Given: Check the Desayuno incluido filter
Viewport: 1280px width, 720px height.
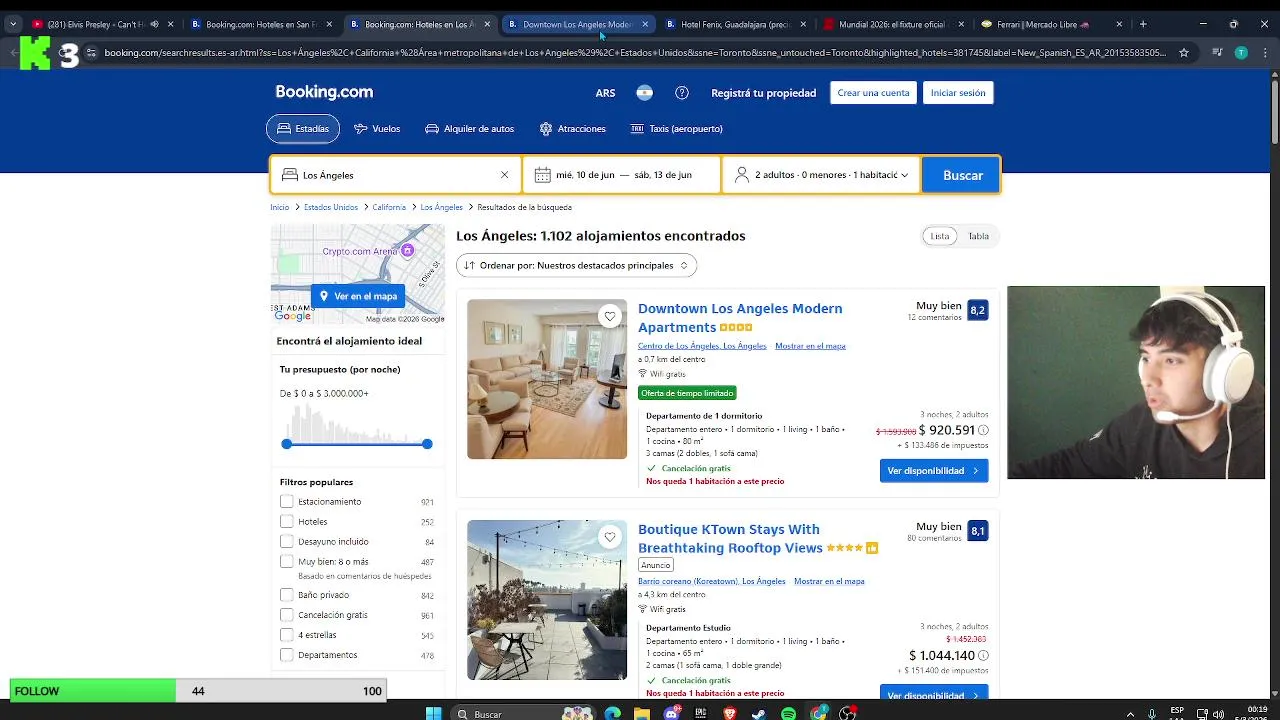Looking at the screenshot, I should point(287,541).
